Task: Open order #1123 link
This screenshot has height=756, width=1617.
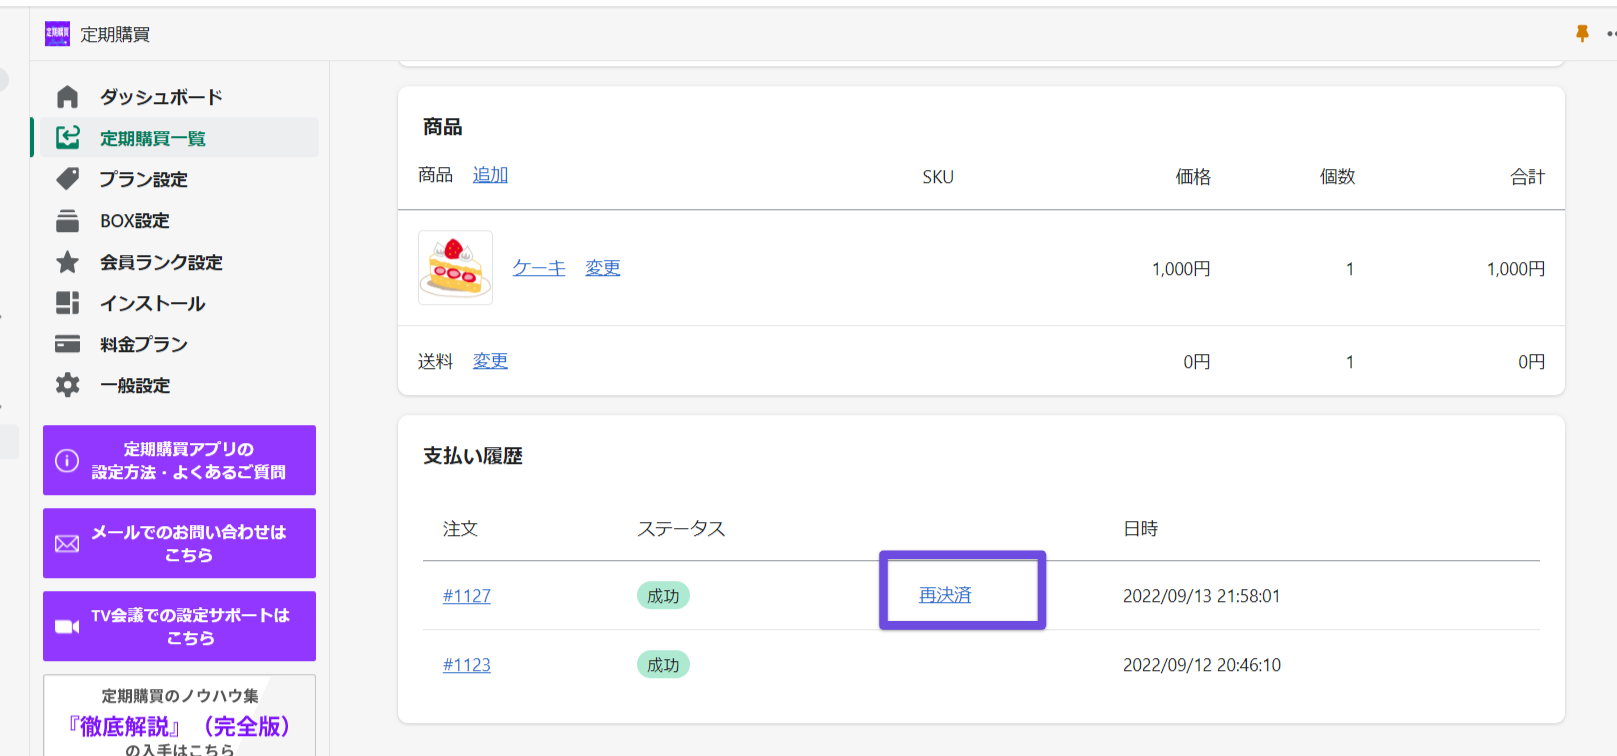Action: [x=466, y=665]
